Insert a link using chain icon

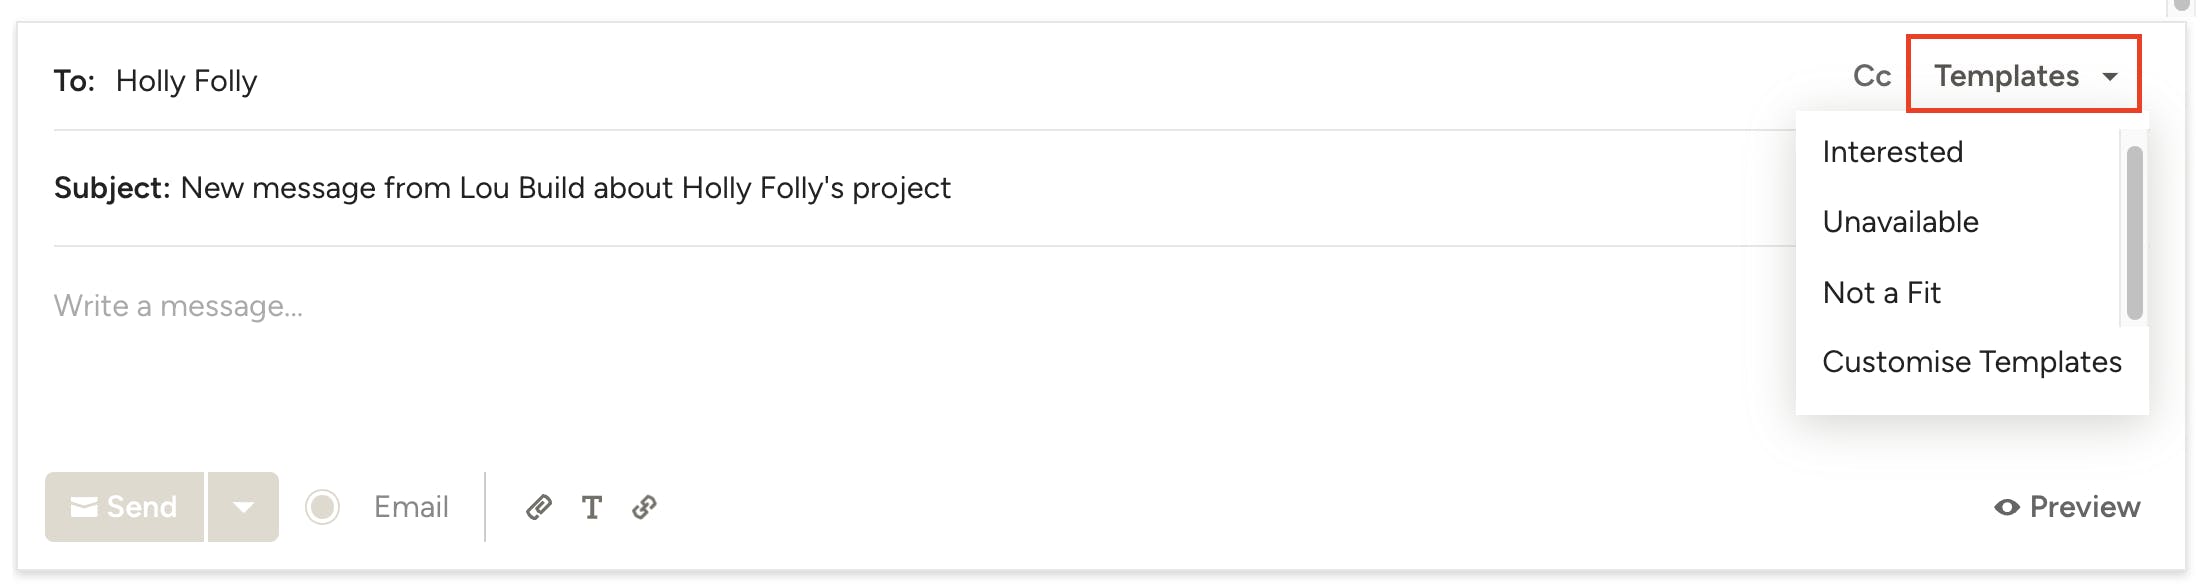[x=645, y=507]
